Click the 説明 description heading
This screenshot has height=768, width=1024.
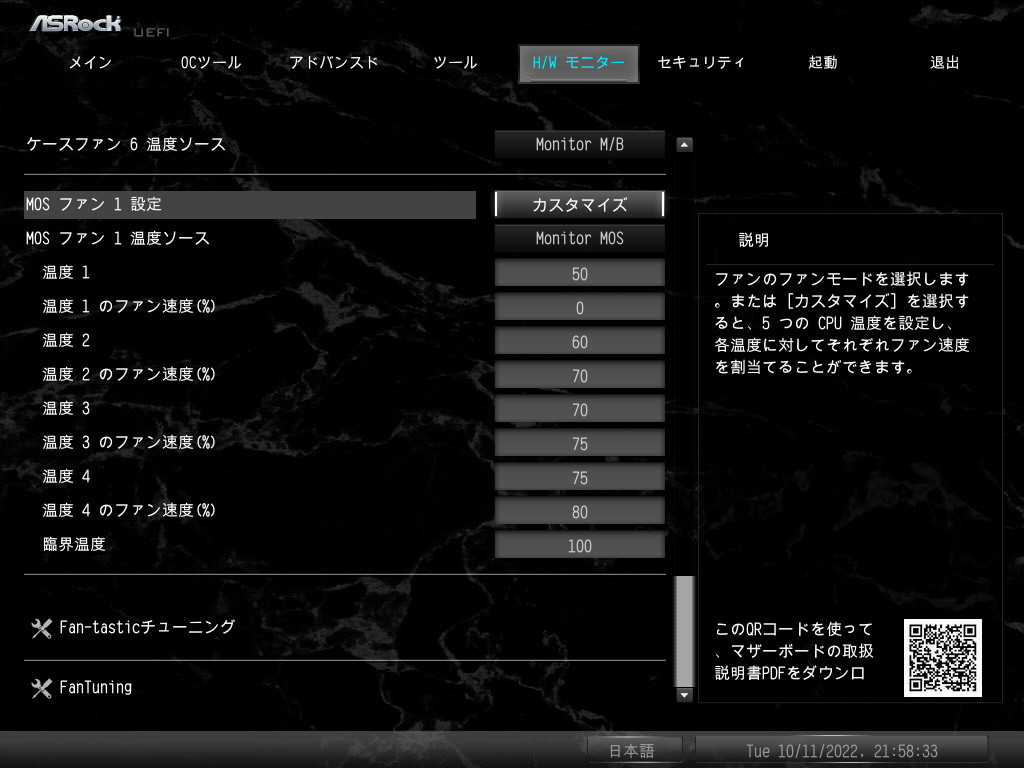754,240
